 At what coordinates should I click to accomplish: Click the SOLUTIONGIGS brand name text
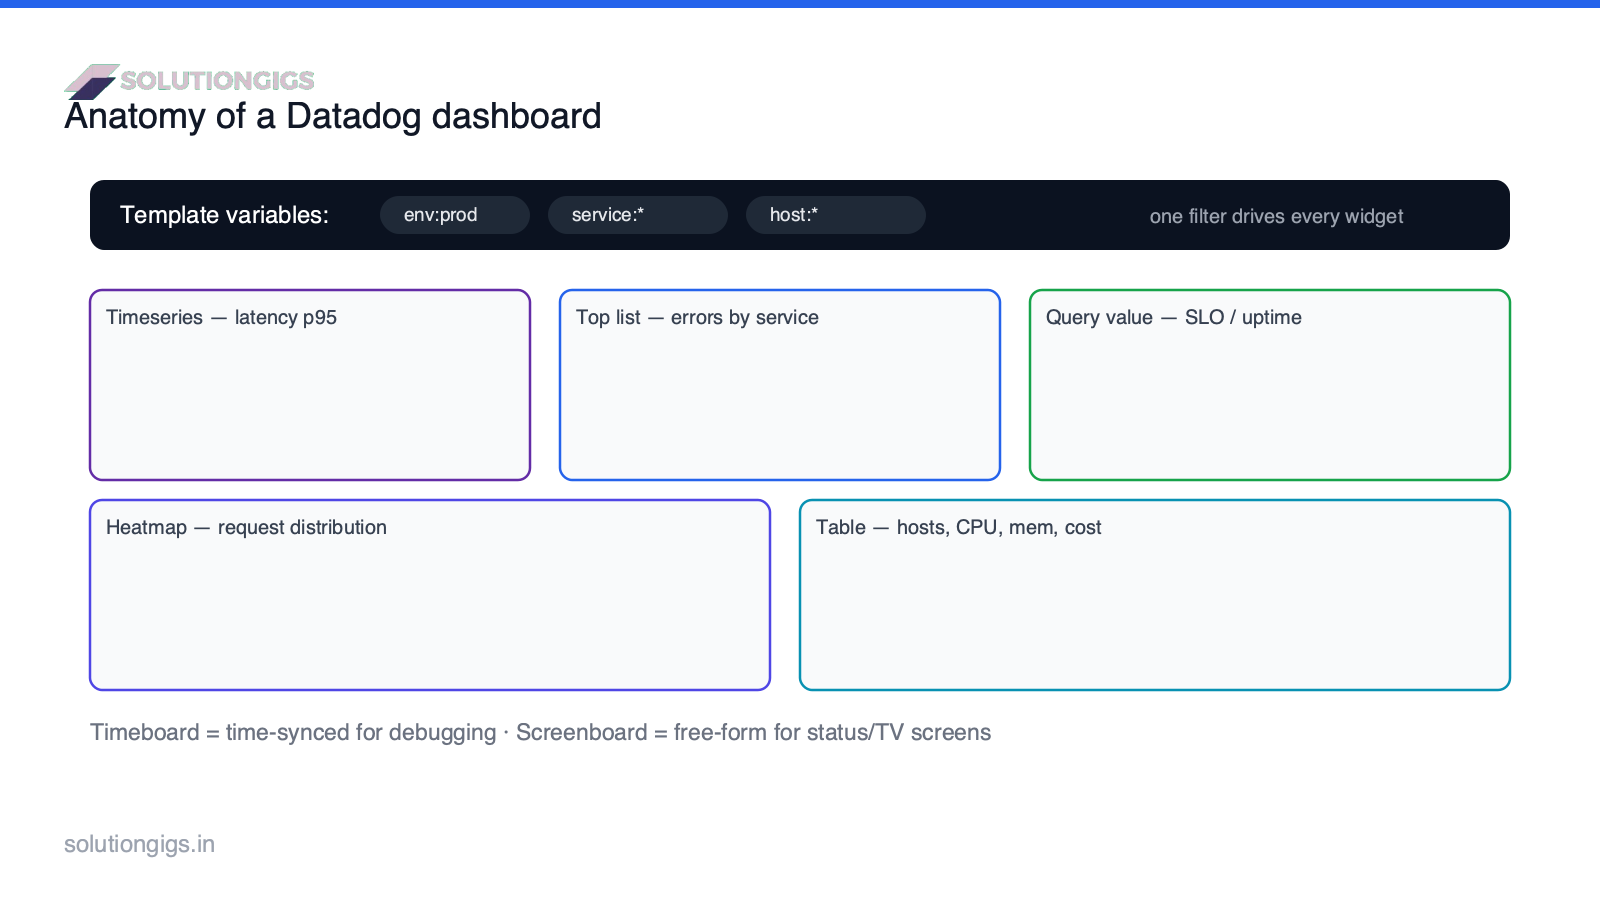coord(217,80)
